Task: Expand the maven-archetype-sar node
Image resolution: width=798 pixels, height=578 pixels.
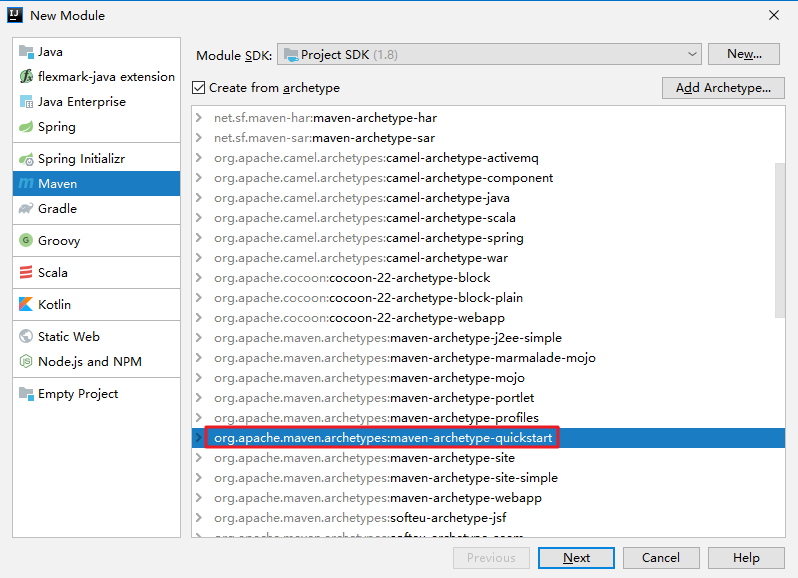Action: [x=199, y=138]
